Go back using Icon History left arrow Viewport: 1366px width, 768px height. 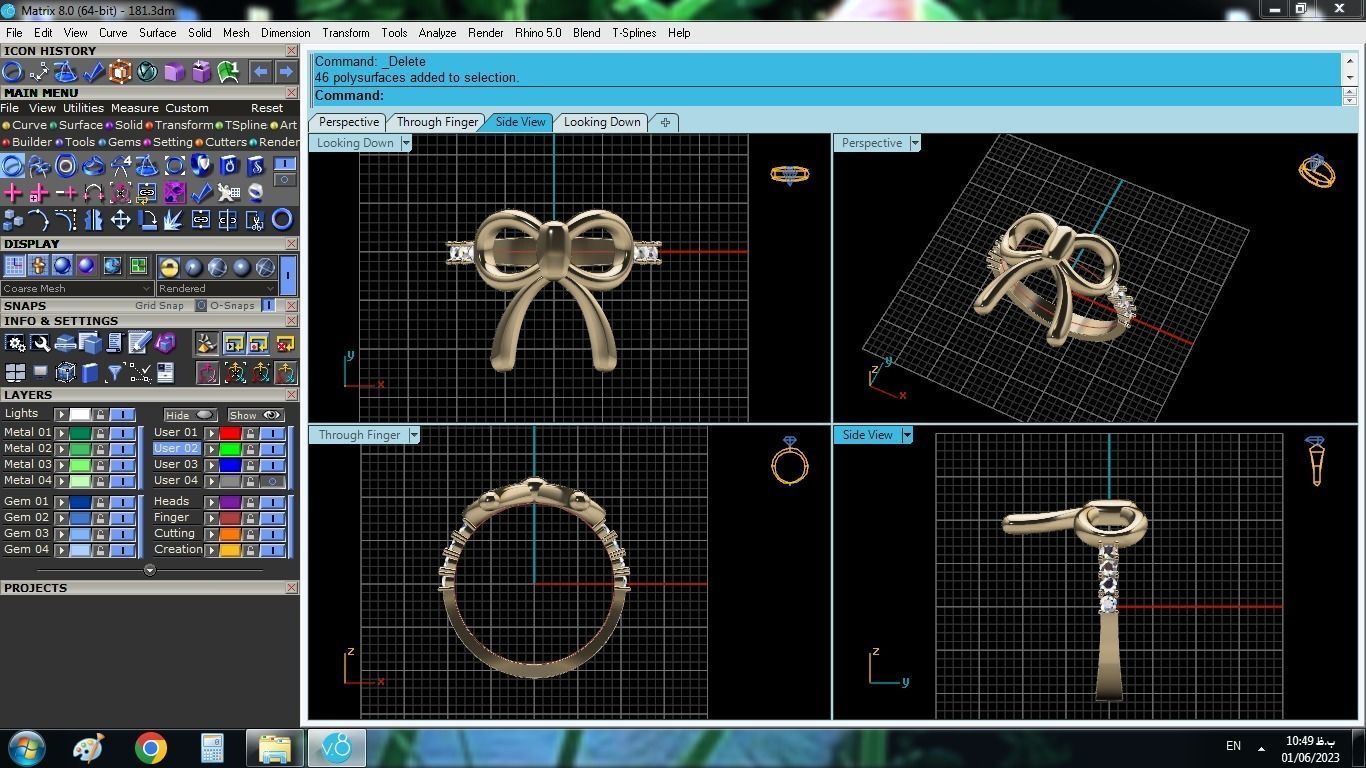tap(260, 72)
